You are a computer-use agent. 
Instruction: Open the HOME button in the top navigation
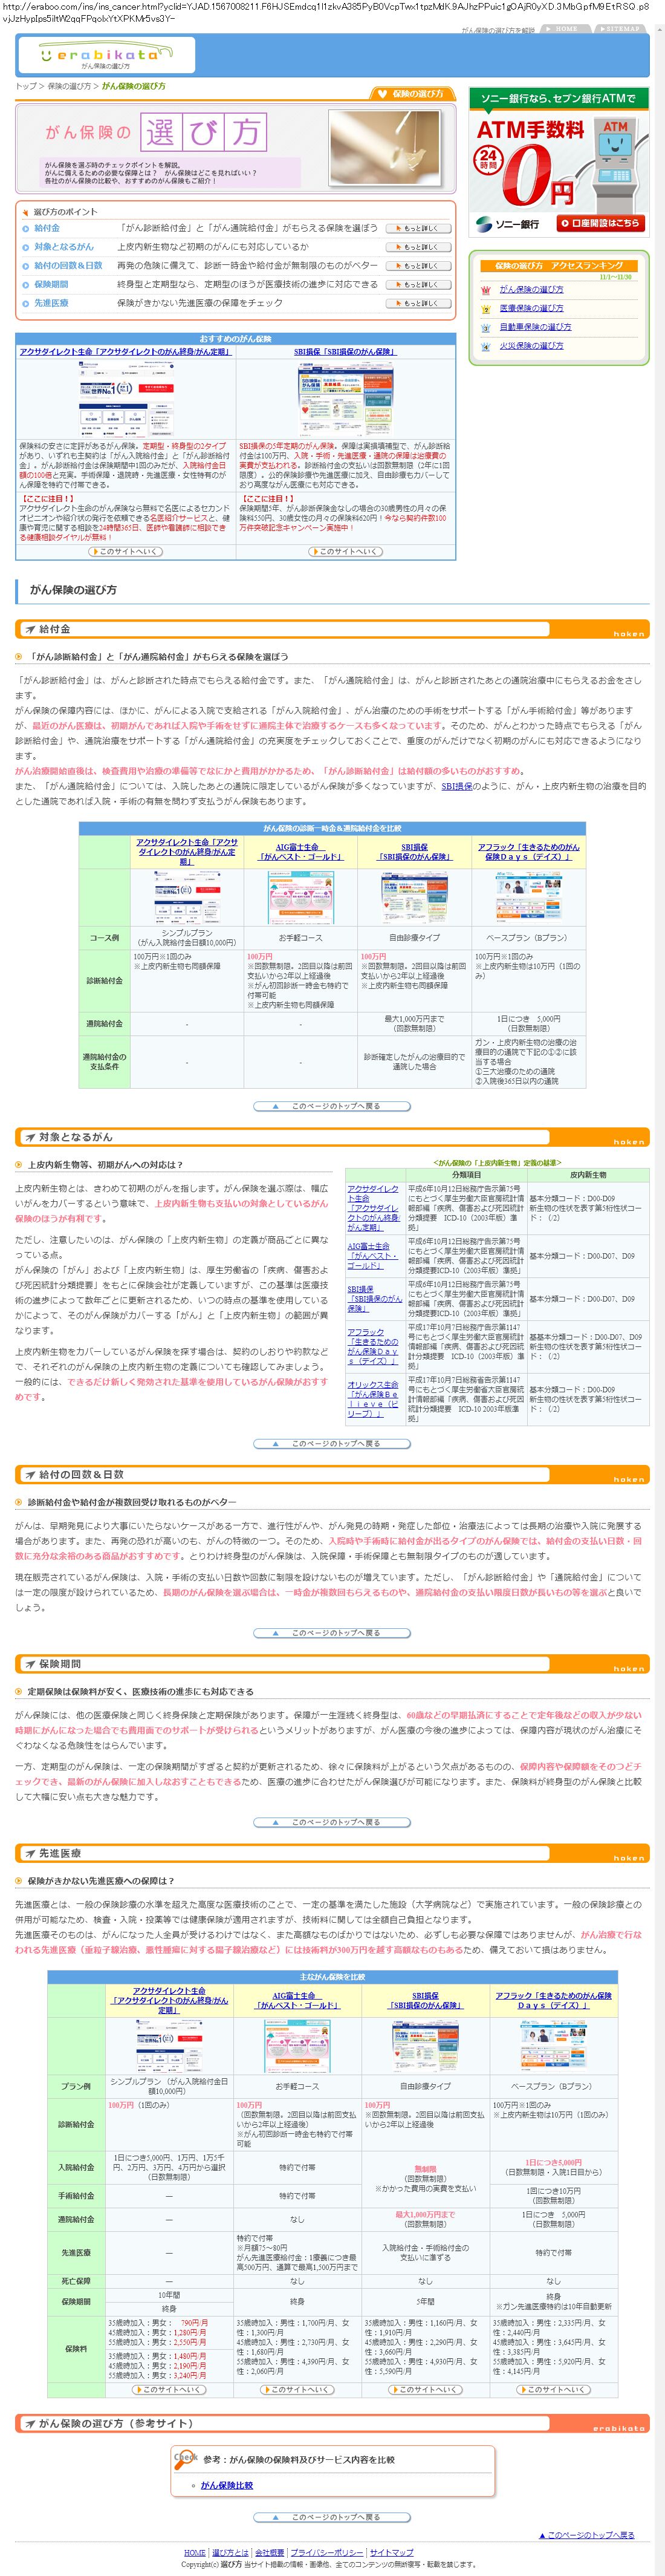pyautogui.click(x=566, y=29)
